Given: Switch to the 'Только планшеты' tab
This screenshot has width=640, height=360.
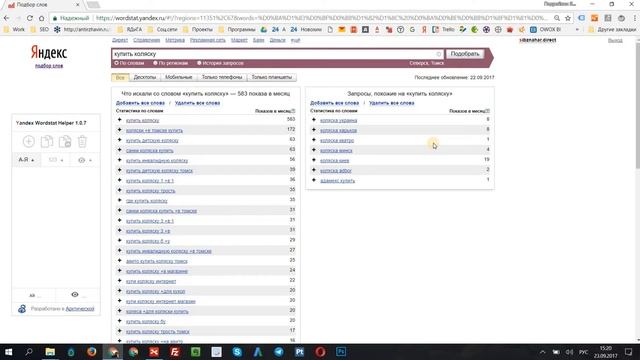Looking at the screenshot, I should coord(271,77).
